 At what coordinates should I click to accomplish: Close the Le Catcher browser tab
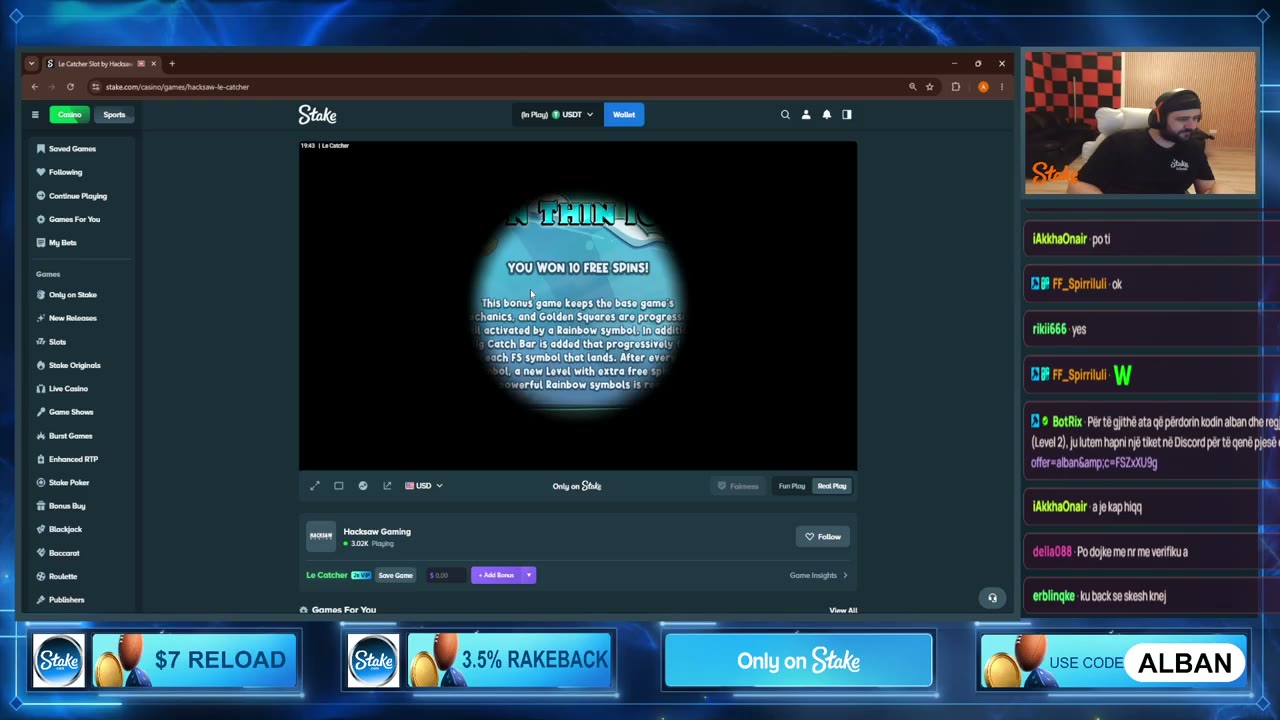coord(153,64)
